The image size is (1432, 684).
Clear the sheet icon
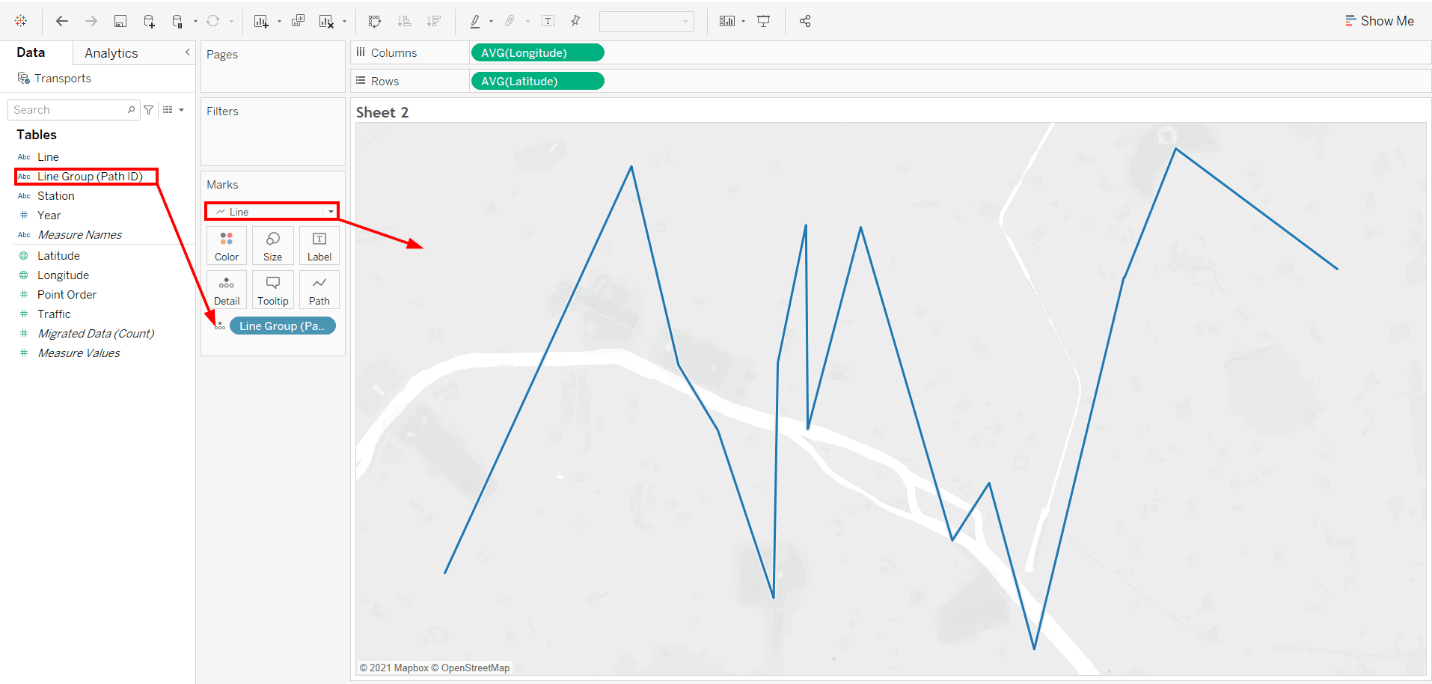[x=327, y=21]
